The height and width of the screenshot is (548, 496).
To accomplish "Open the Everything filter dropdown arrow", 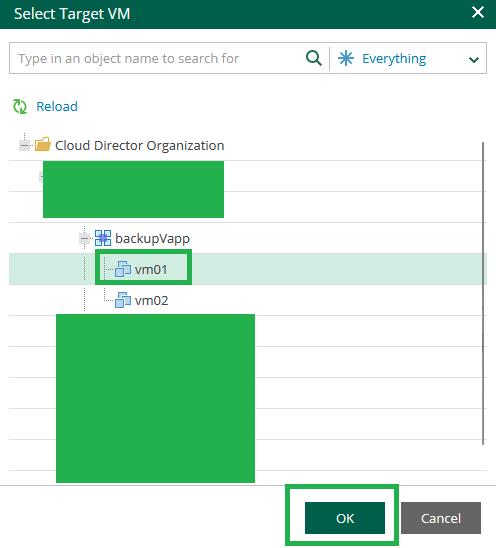I will pos(474,60).
